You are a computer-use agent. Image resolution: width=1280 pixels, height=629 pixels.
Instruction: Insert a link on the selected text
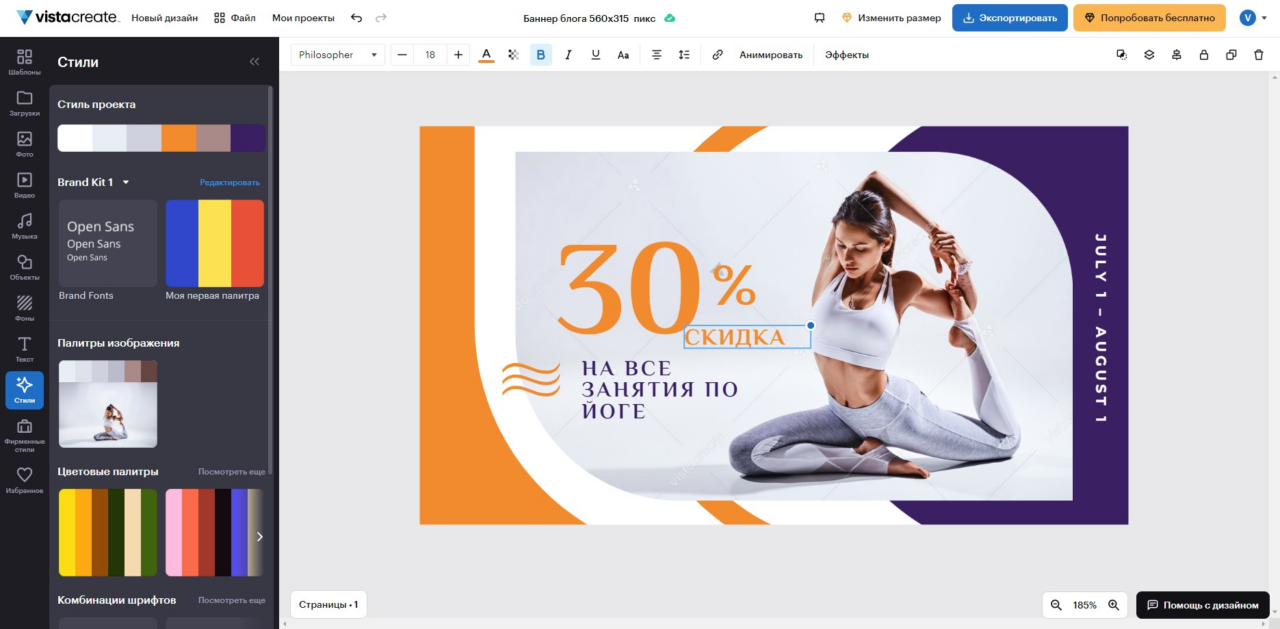(717, 55)
